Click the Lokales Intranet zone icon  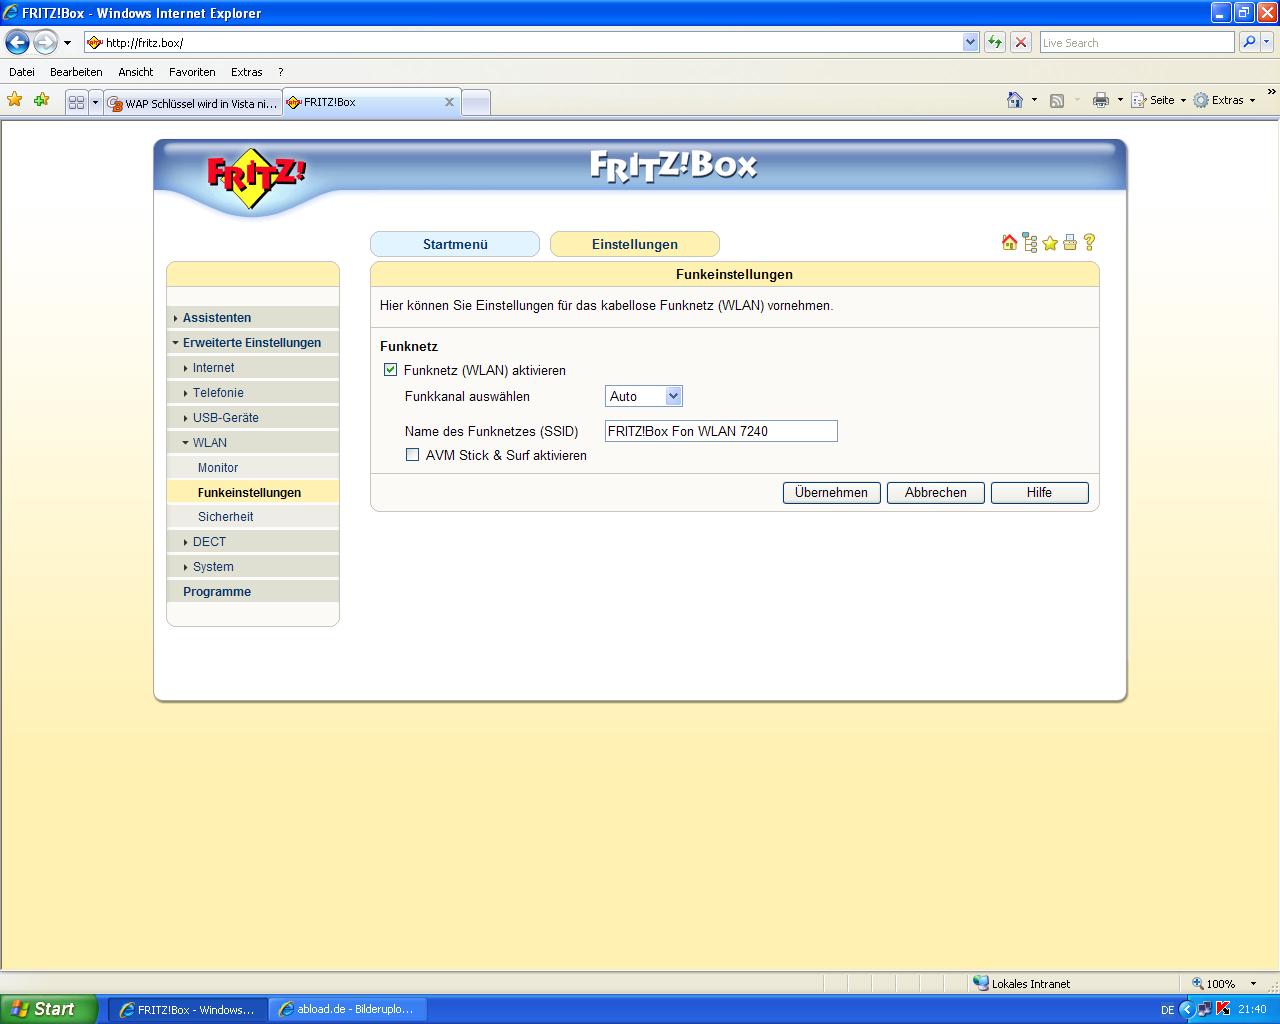coord(981,983)
